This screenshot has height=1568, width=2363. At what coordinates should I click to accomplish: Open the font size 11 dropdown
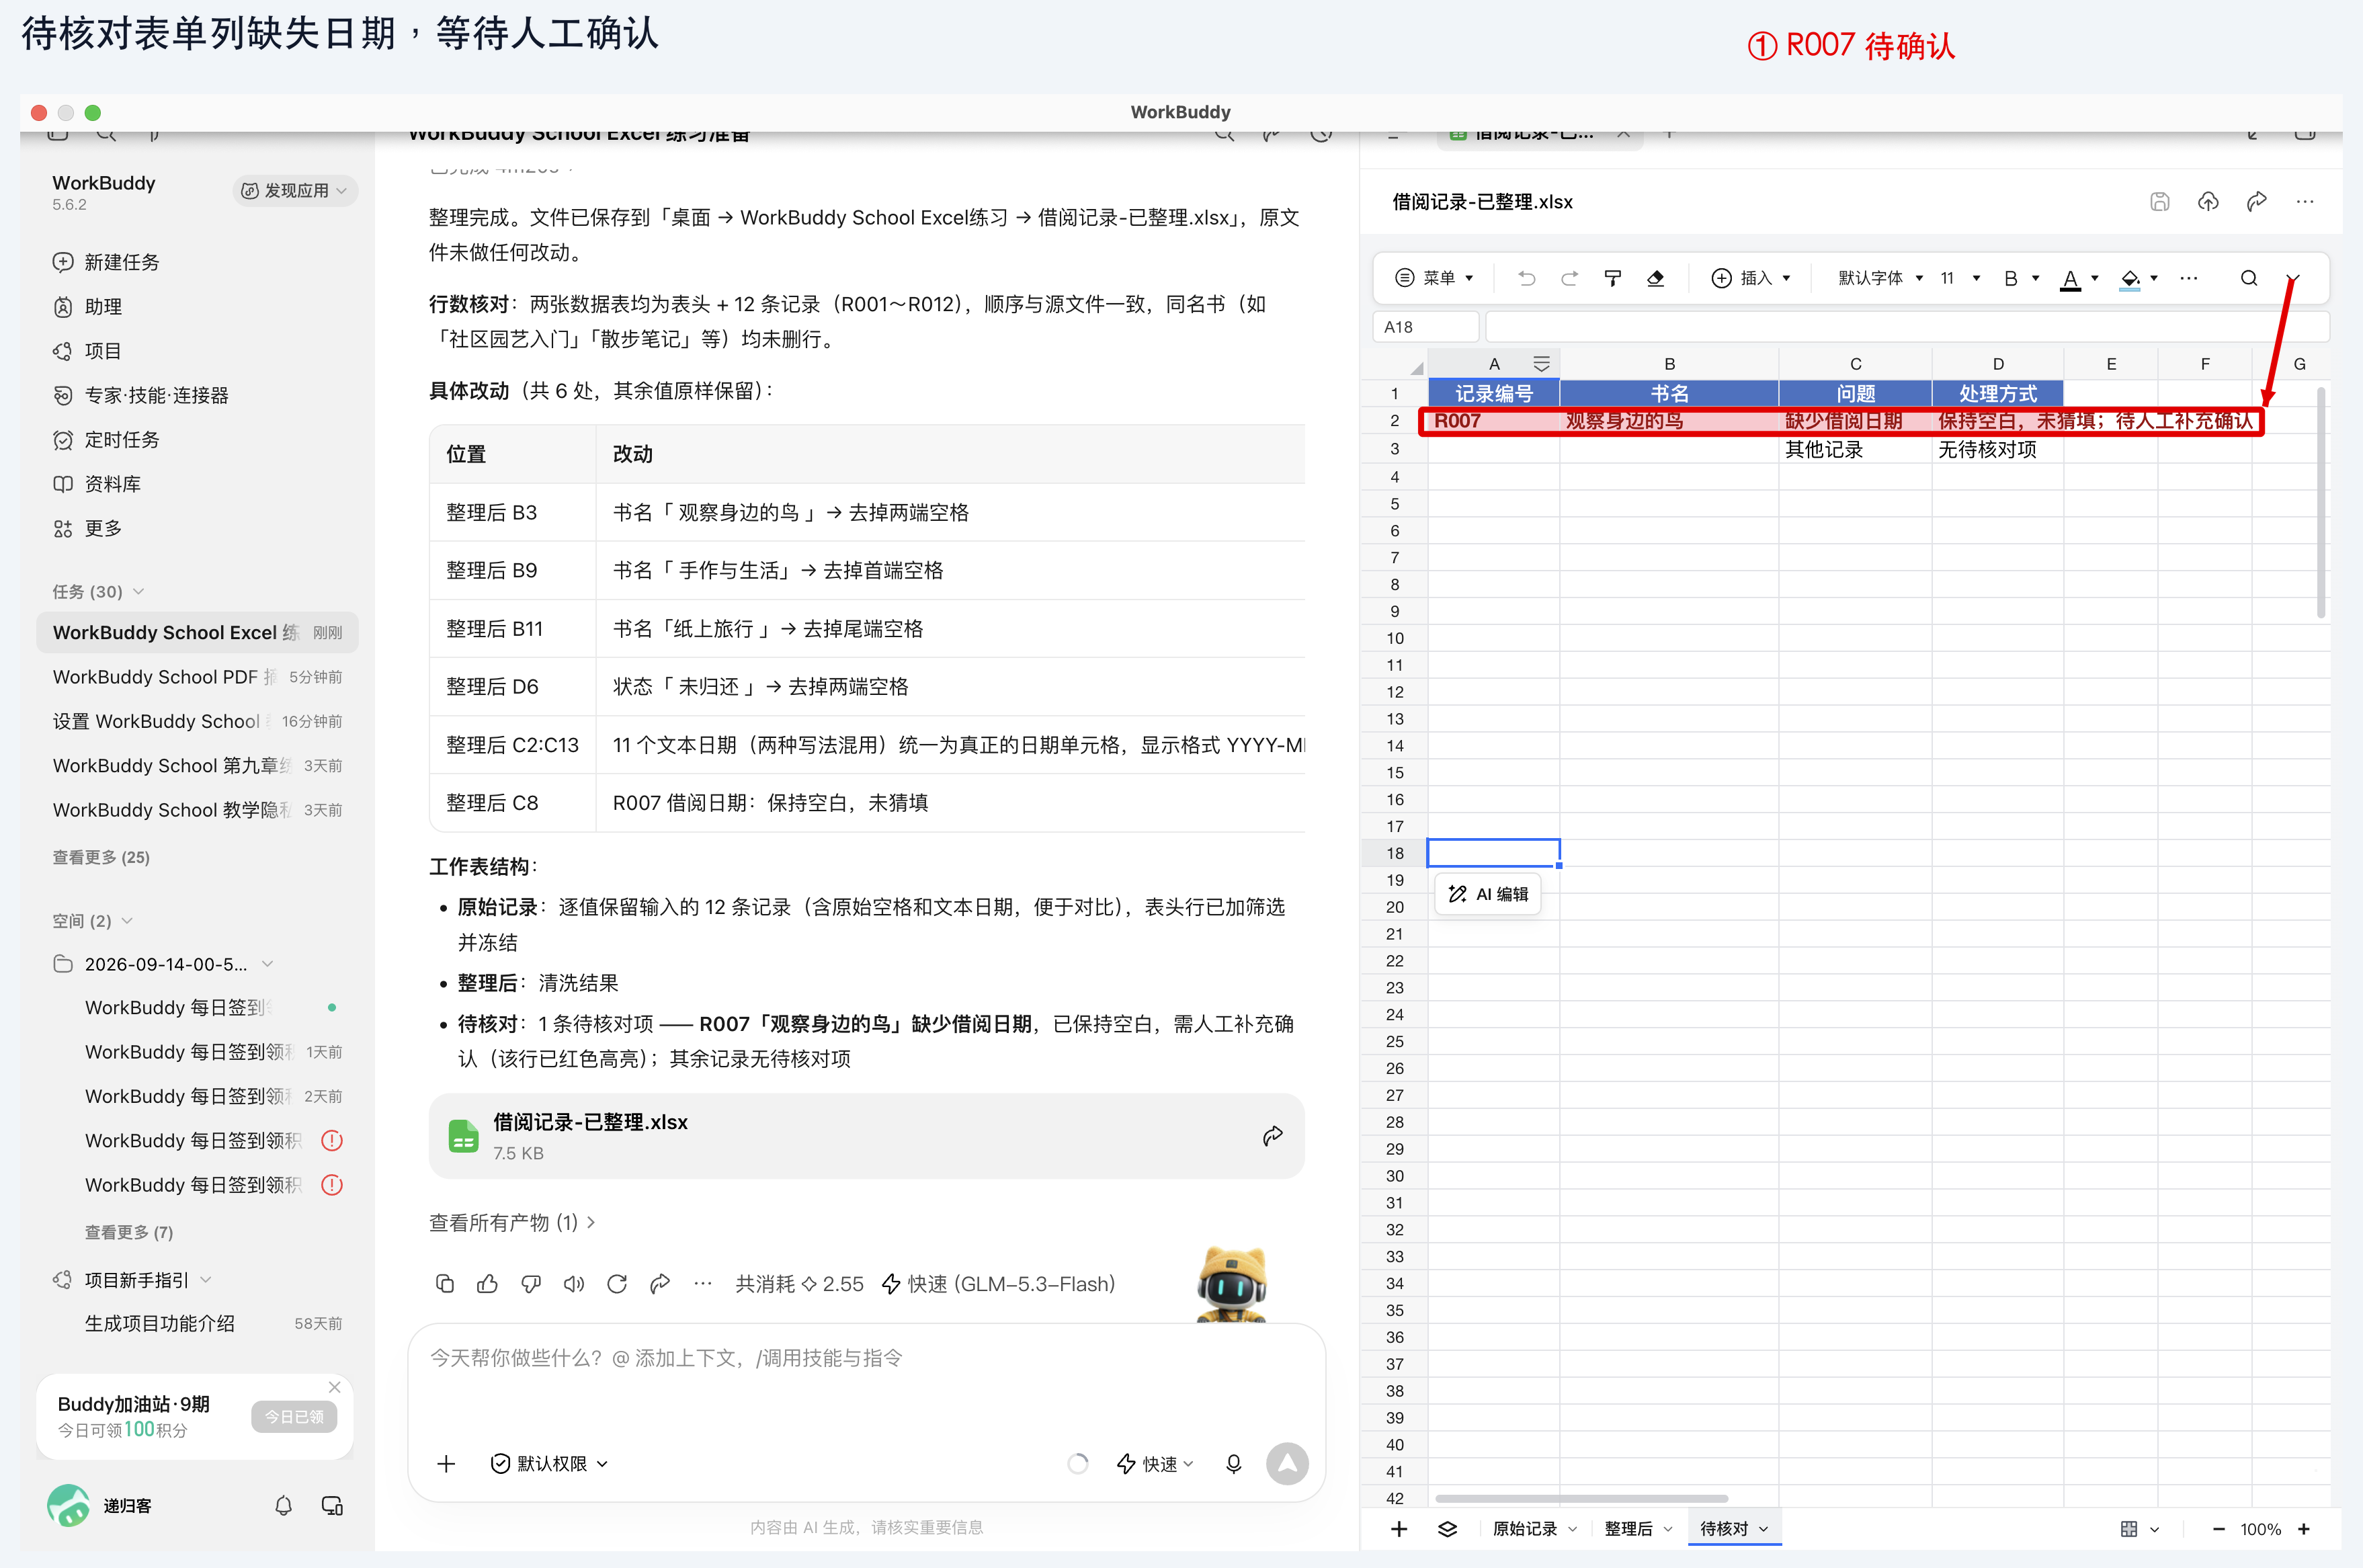[x=1960, y=278]
